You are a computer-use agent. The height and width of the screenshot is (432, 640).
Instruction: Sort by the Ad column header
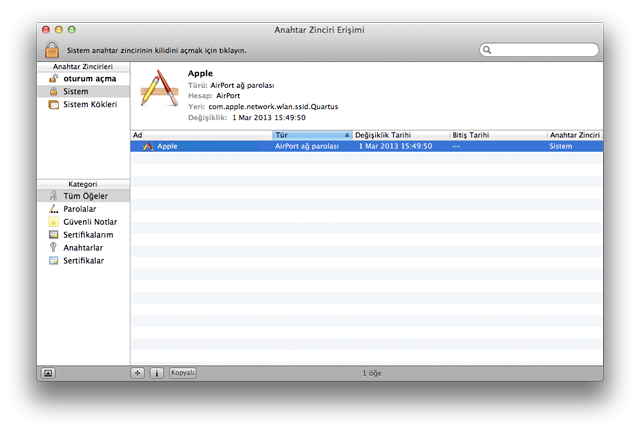click(202, 135)
